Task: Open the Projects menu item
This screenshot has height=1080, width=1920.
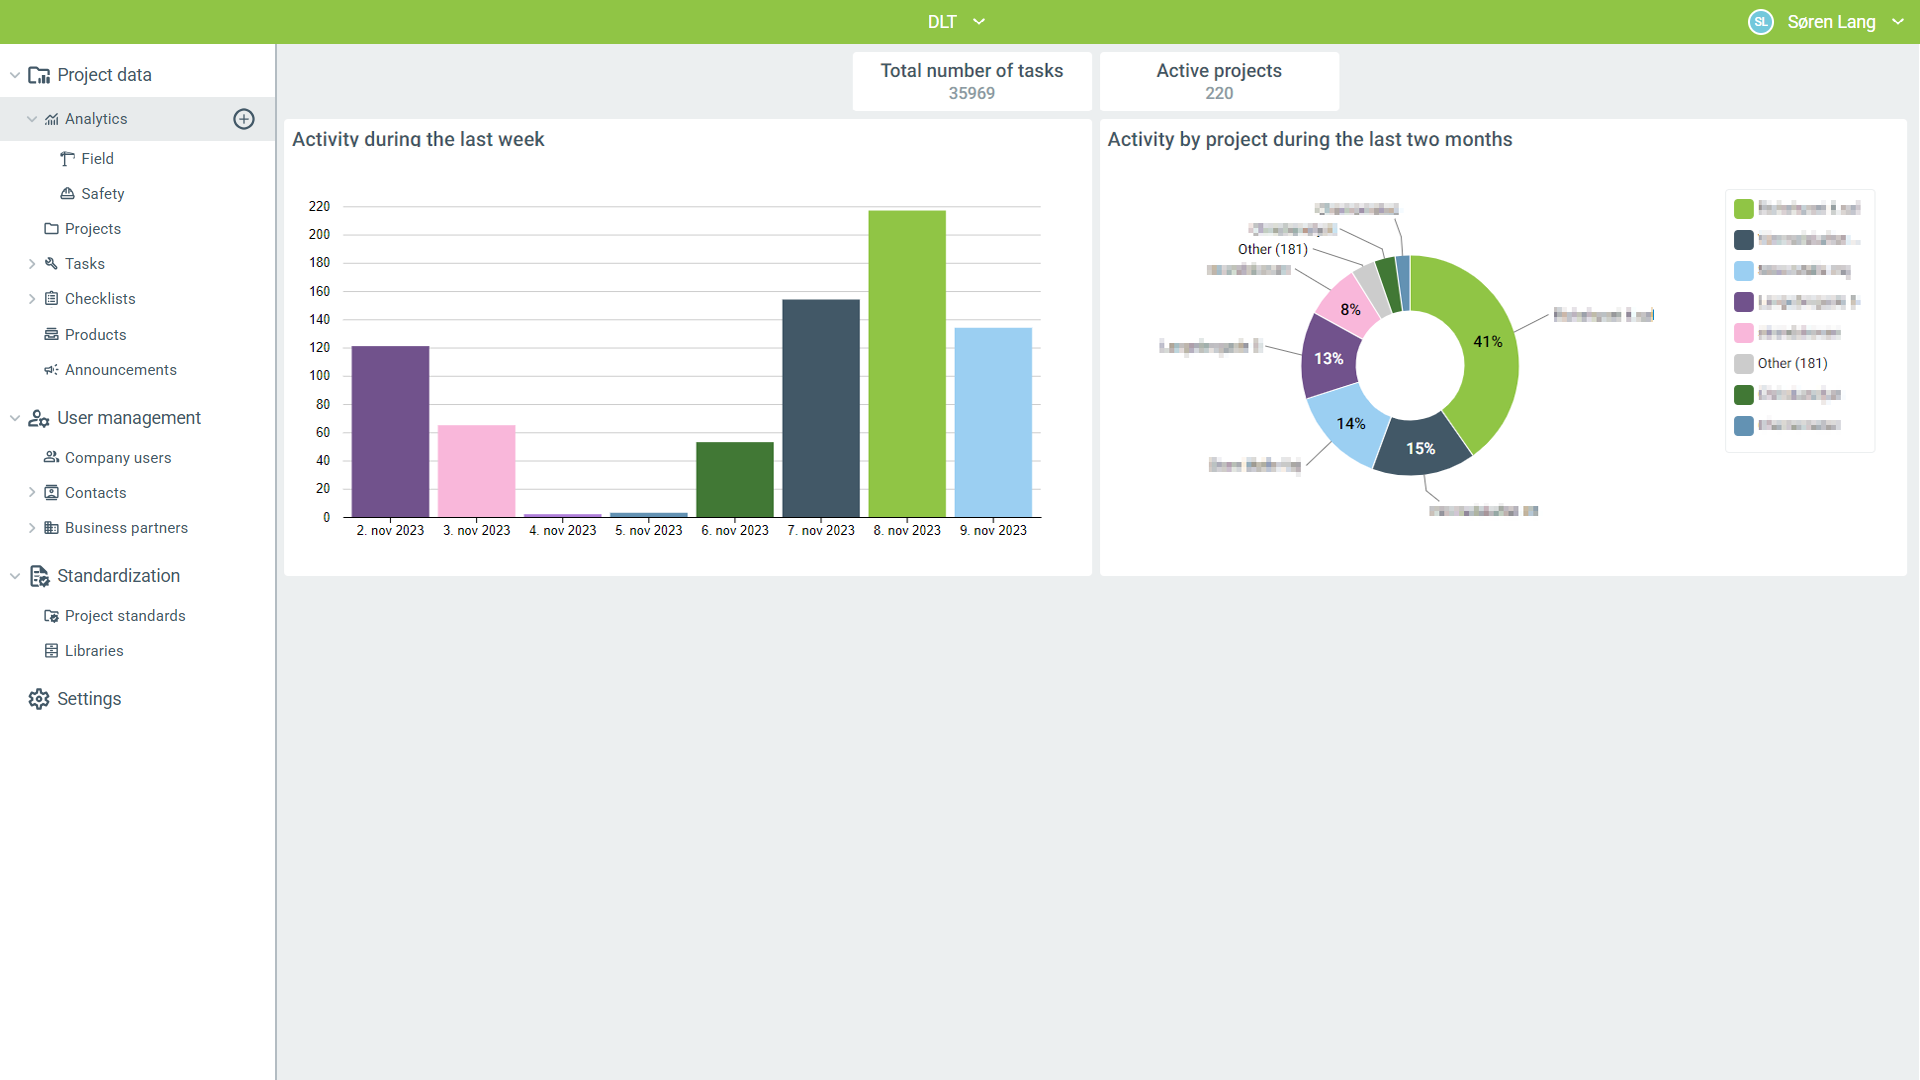Action: [92, 229]
